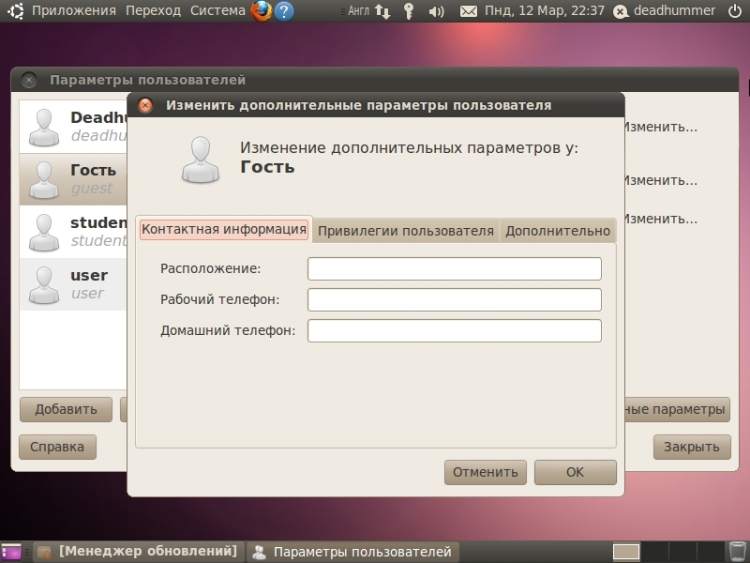
Task: Open the mail envelope indicator
Action: [468, 11]
